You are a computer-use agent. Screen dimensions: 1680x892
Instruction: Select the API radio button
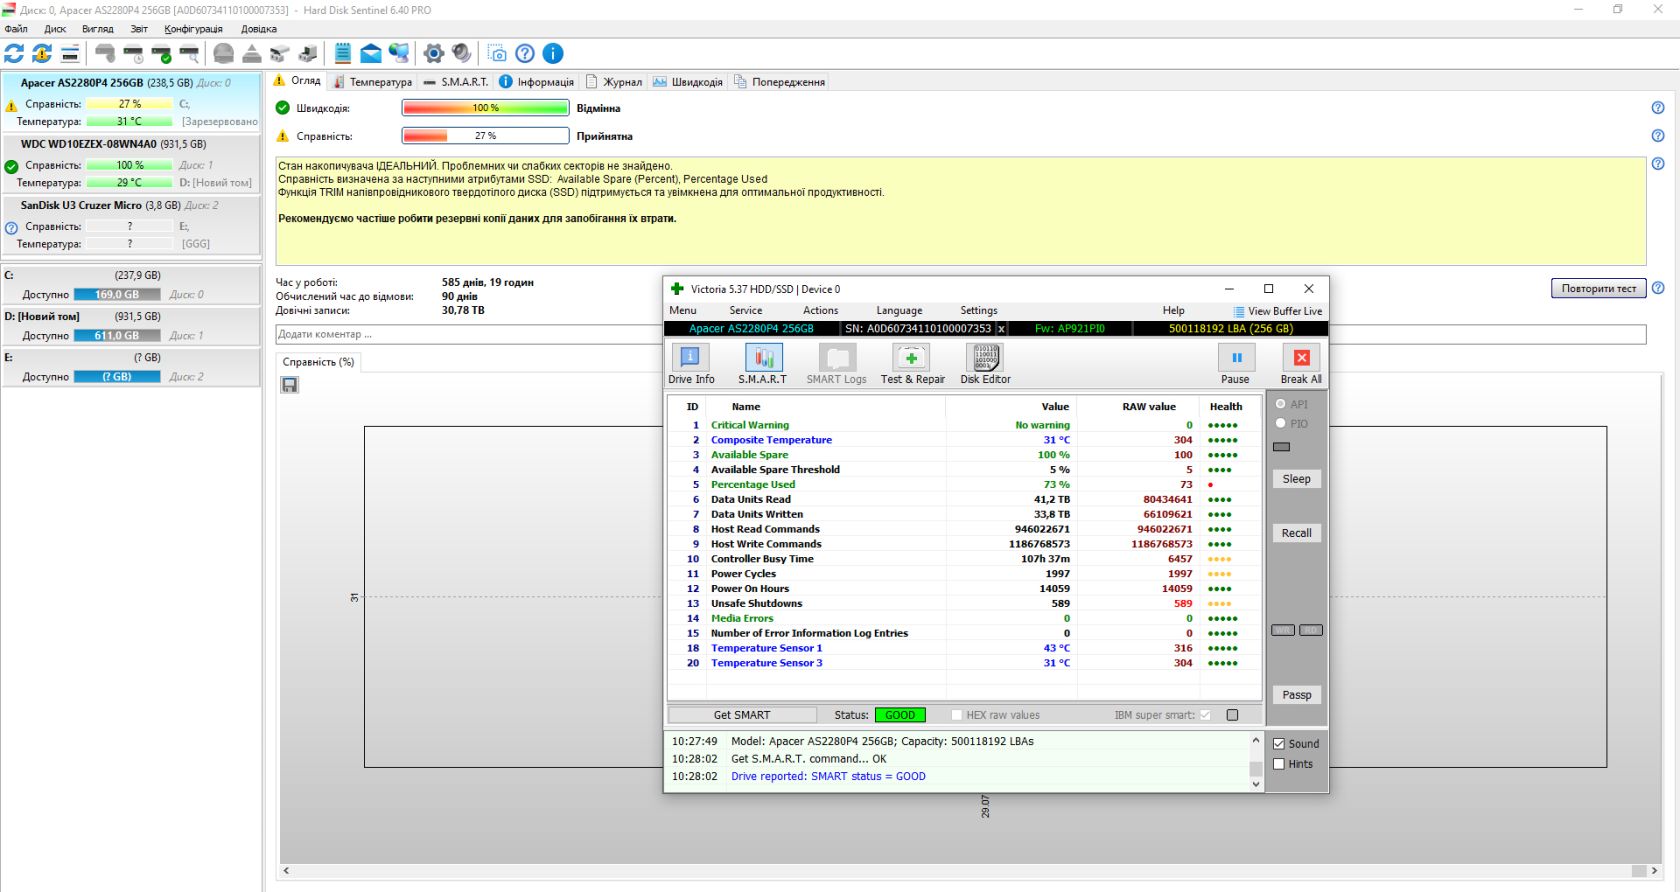click(1281, 404)
